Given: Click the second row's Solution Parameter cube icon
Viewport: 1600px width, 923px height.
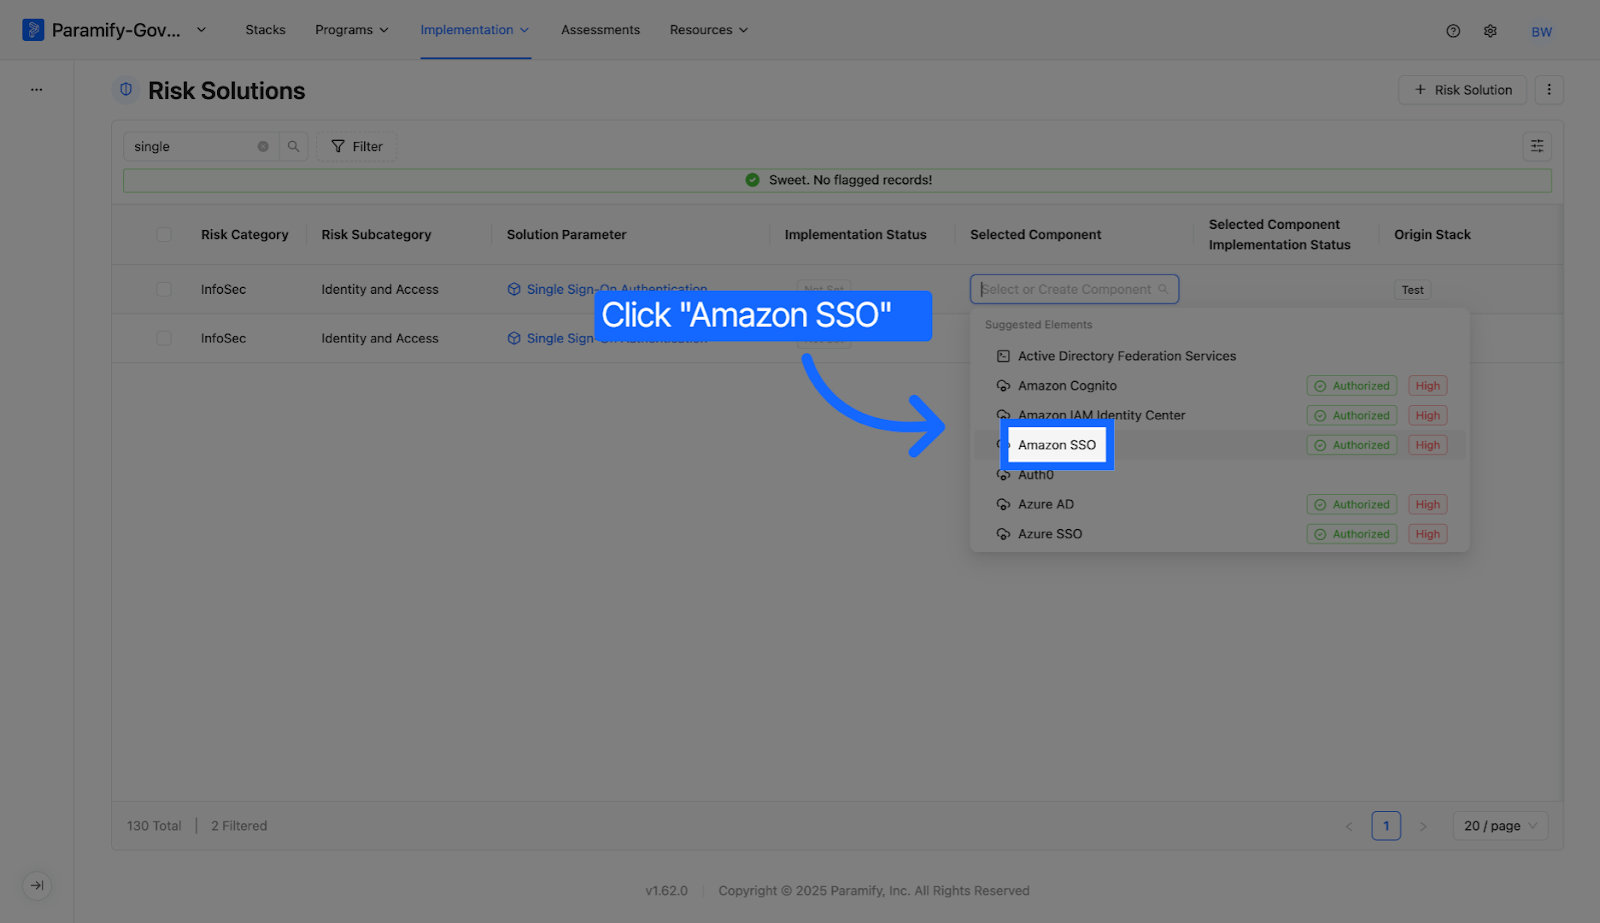Looking at the screenshot, I should click(x=514, y=338).
